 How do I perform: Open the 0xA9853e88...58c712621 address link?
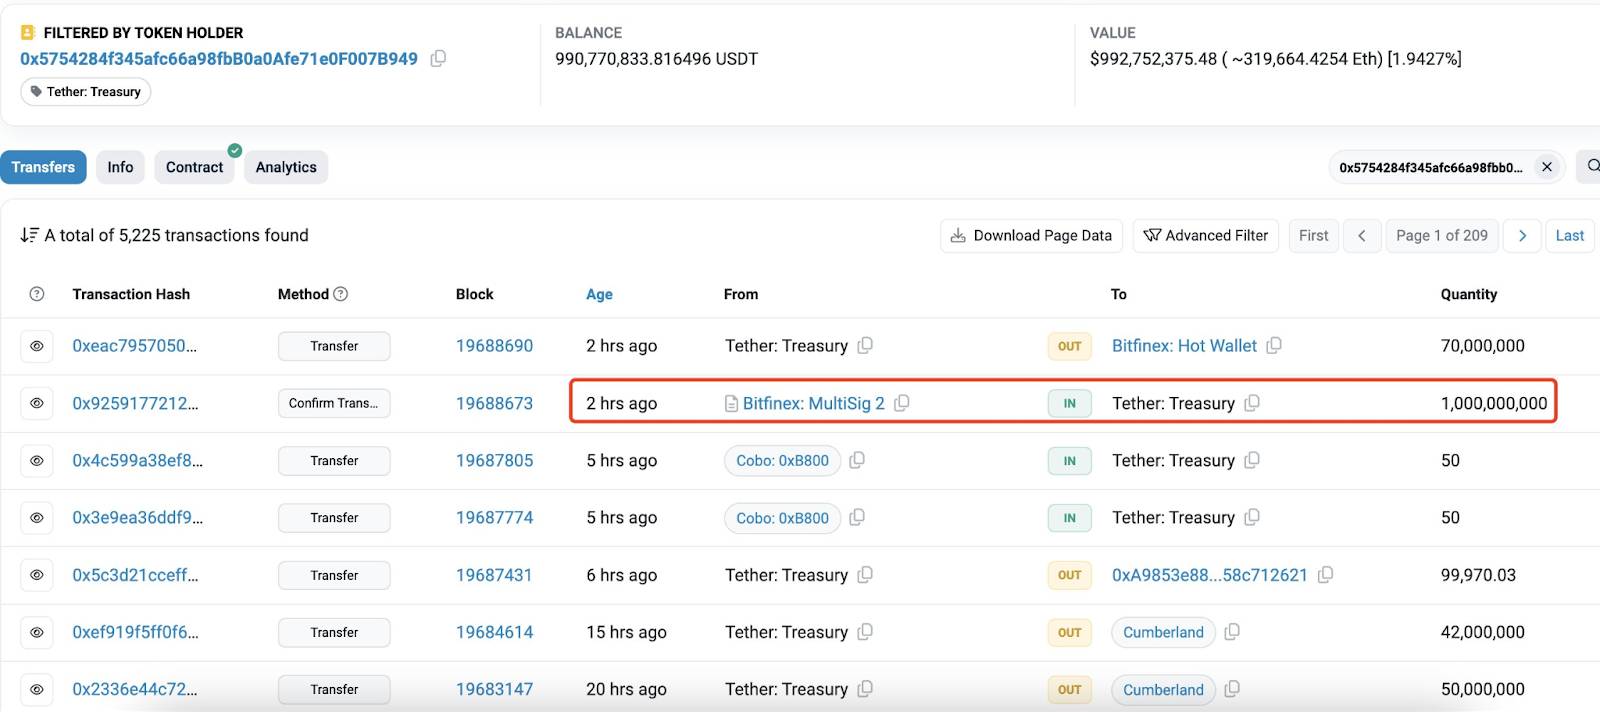pos(1210,575)
